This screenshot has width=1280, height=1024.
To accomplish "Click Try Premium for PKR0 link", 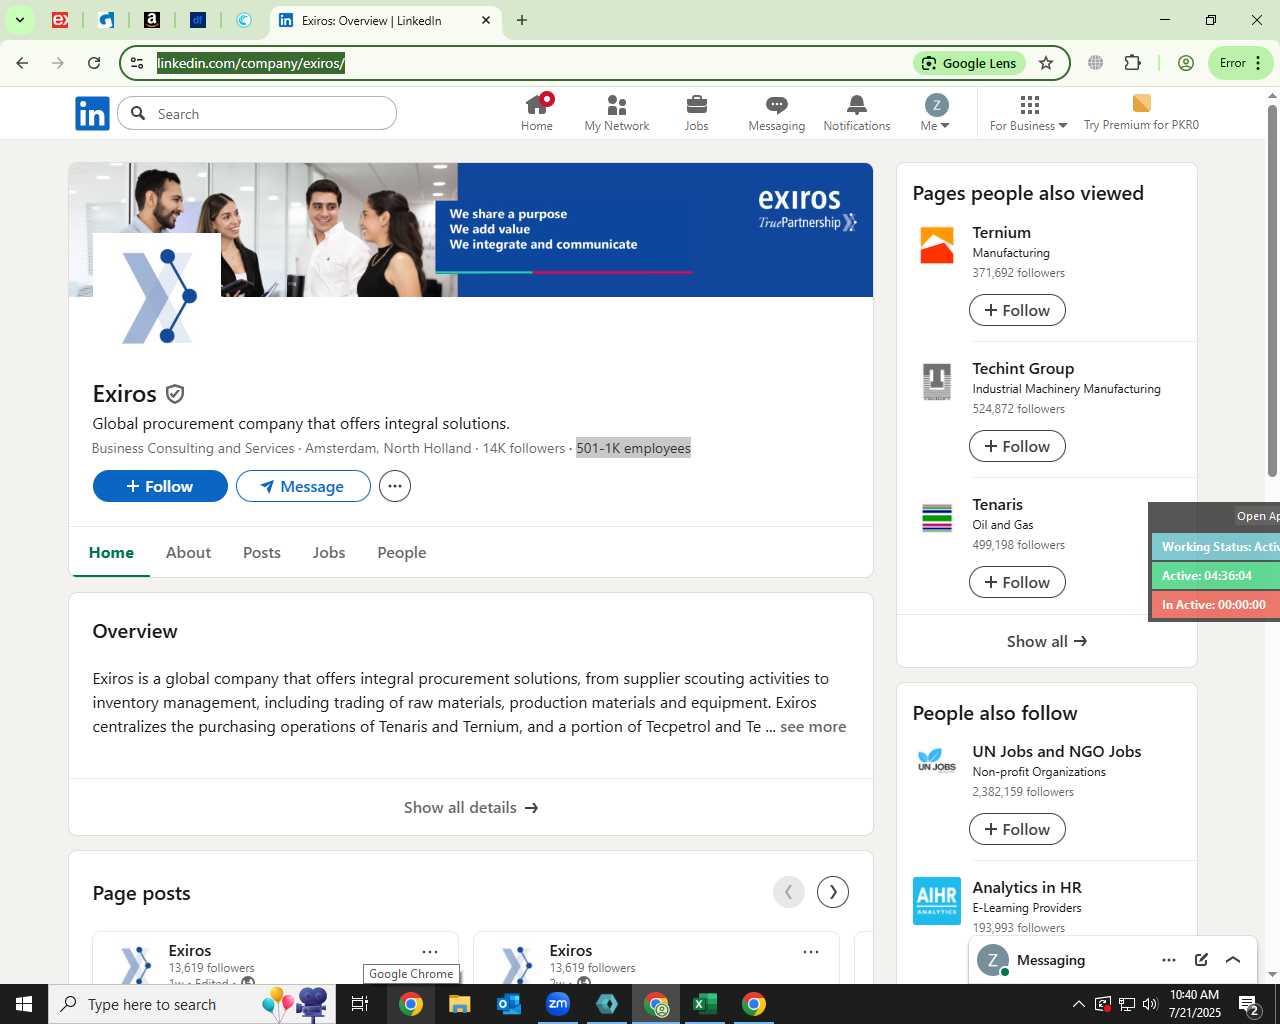I will pyautogui.click(x=1141, y=113).
